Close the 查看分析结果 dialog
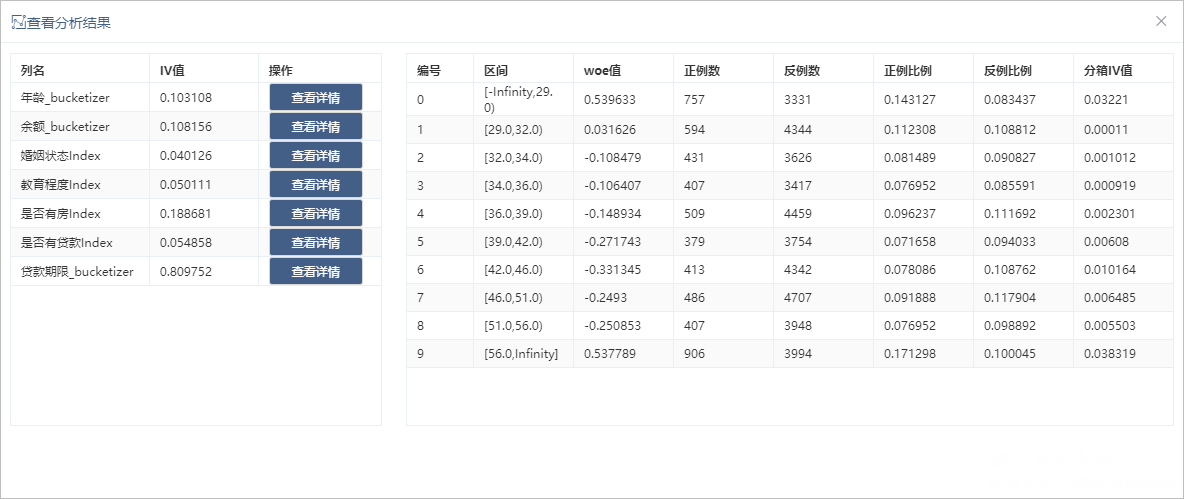1184x499 pixels. (1161, 21)
